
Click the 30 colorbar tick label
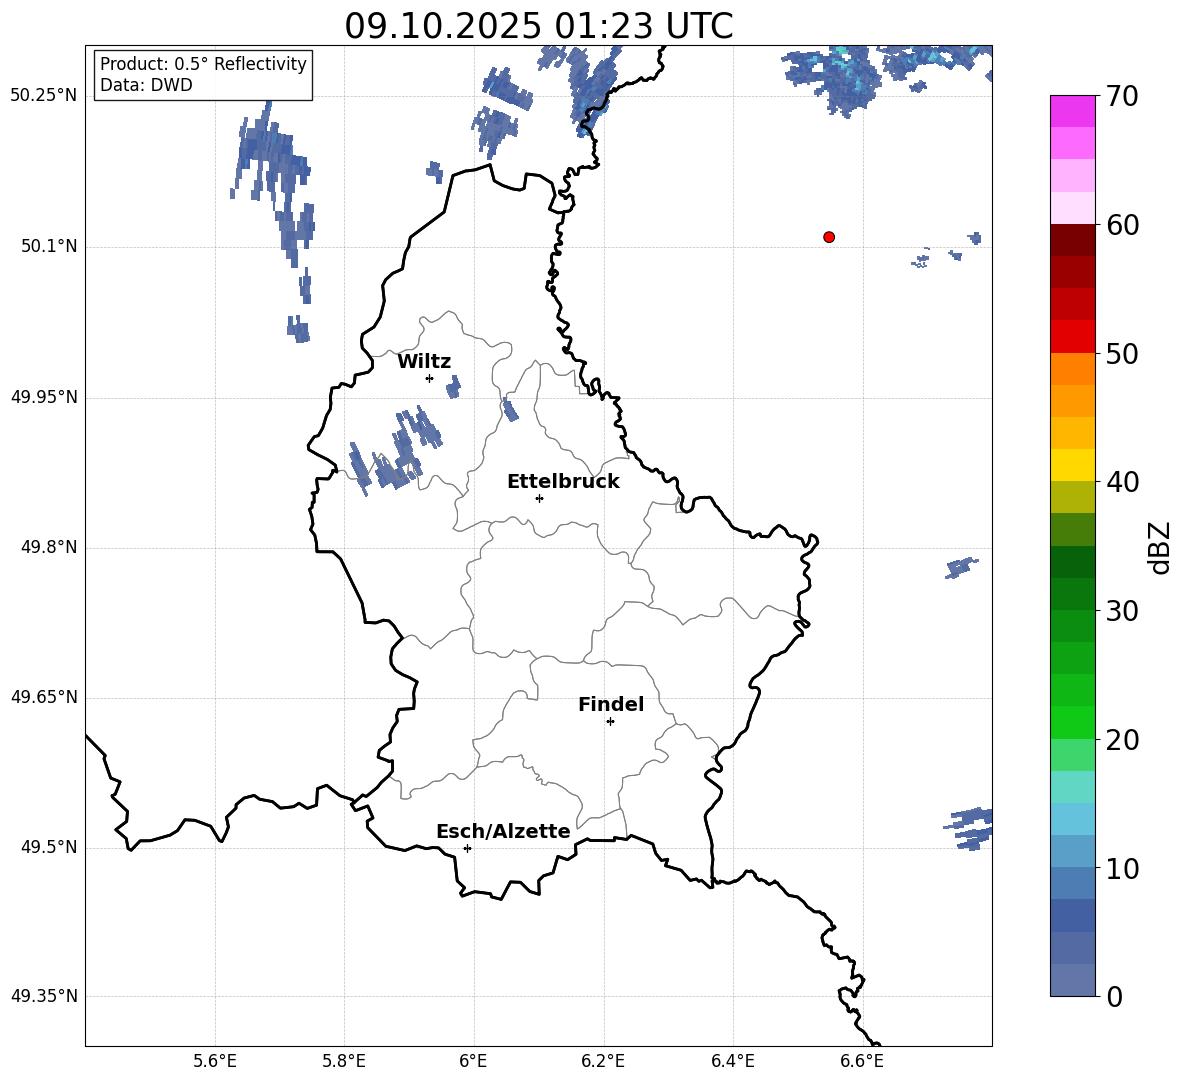(1122, 611)
